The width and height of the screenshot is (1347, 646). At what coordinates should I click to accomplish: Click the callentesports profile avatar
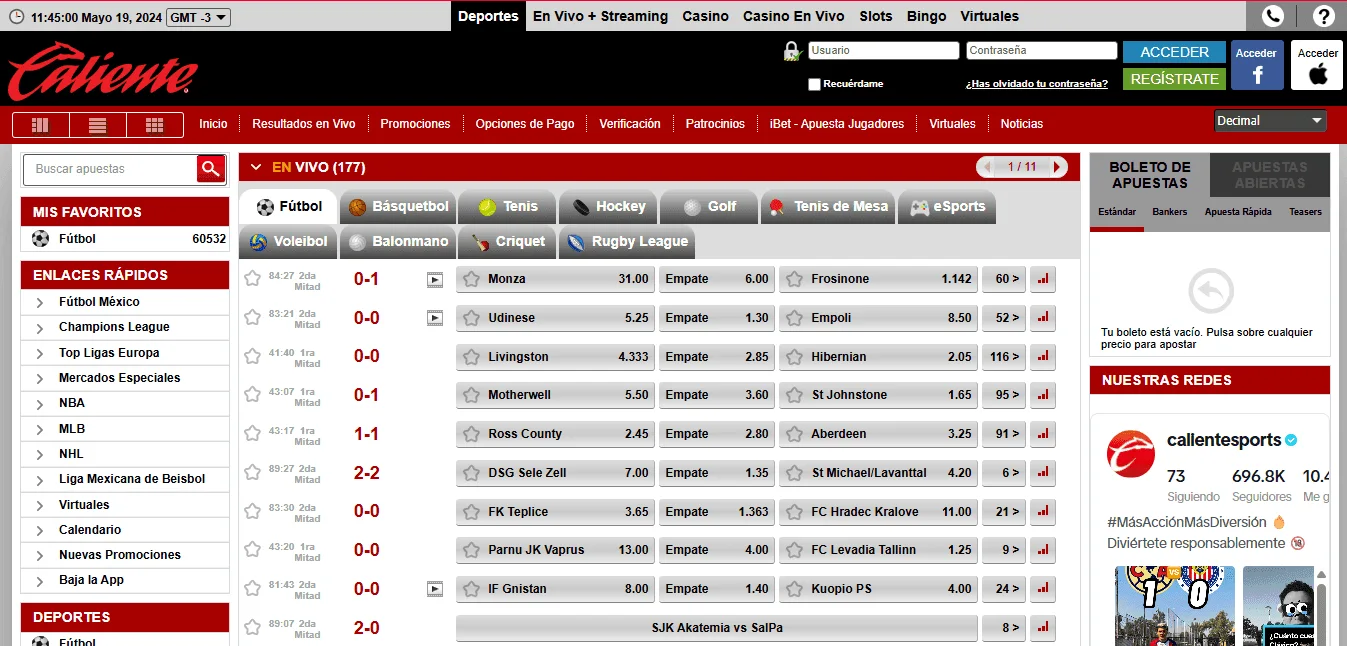pos(1131,455)
